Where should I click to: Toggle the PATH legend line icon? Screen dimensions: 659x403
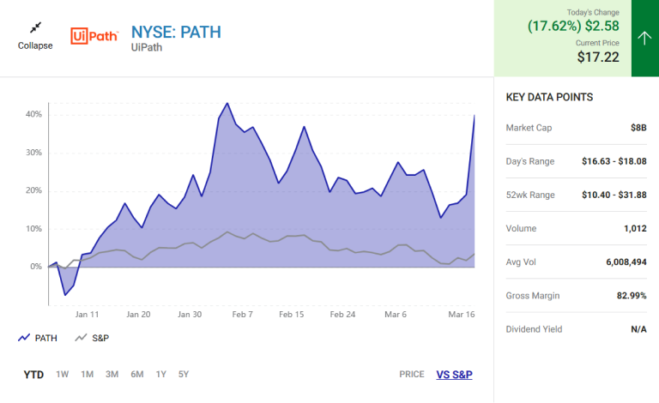pyautogui.click(x=24, y=338)
